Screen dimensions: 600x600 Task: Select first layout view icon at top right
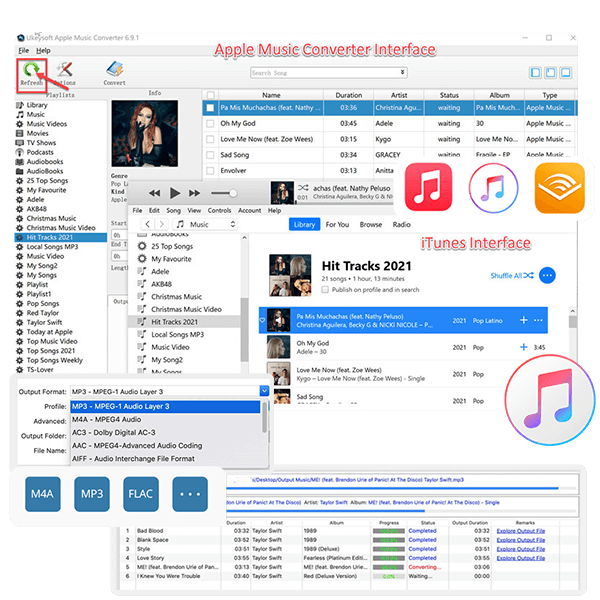click(x=535, y=73)
